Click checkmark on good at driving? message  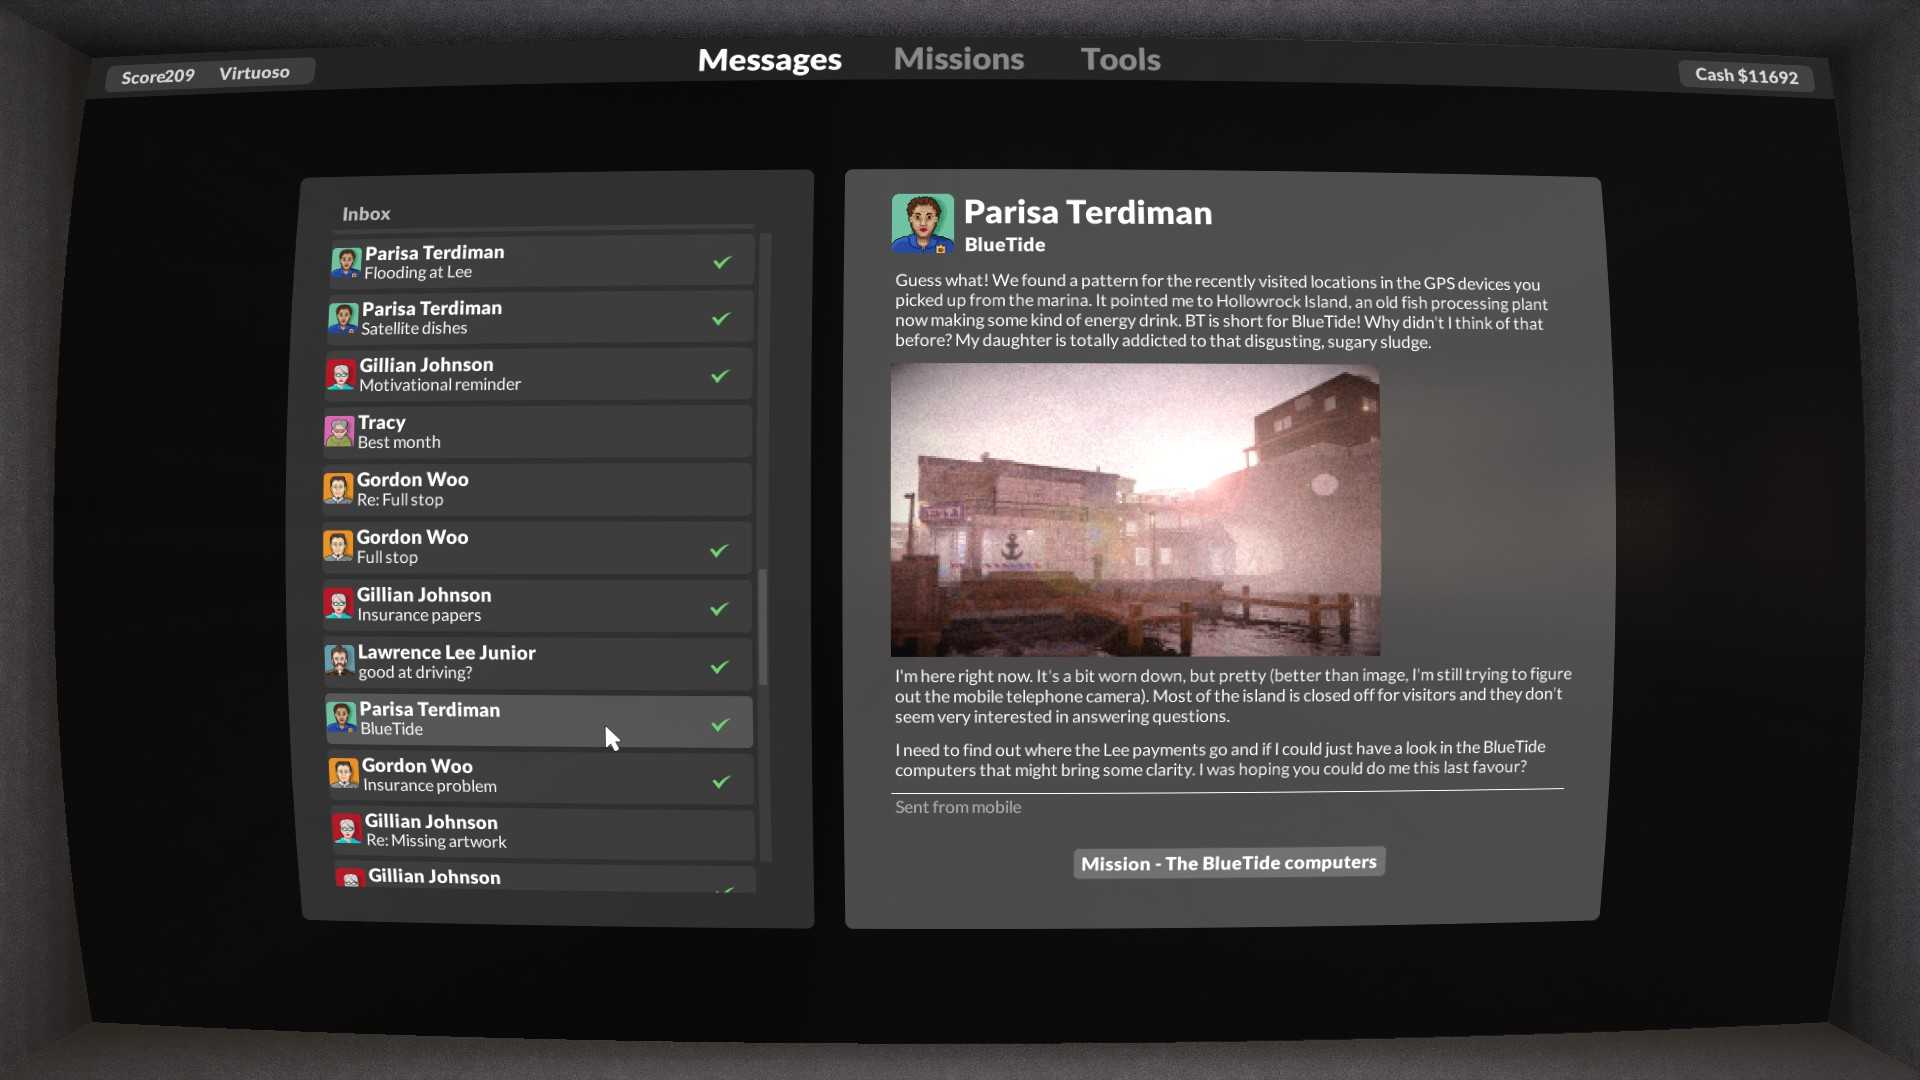[719, 666]
